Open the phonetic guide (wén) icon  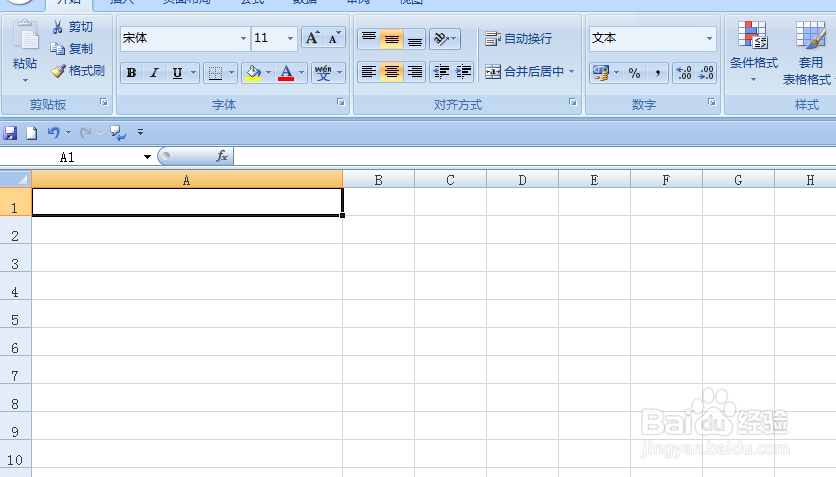pos(323,73)
